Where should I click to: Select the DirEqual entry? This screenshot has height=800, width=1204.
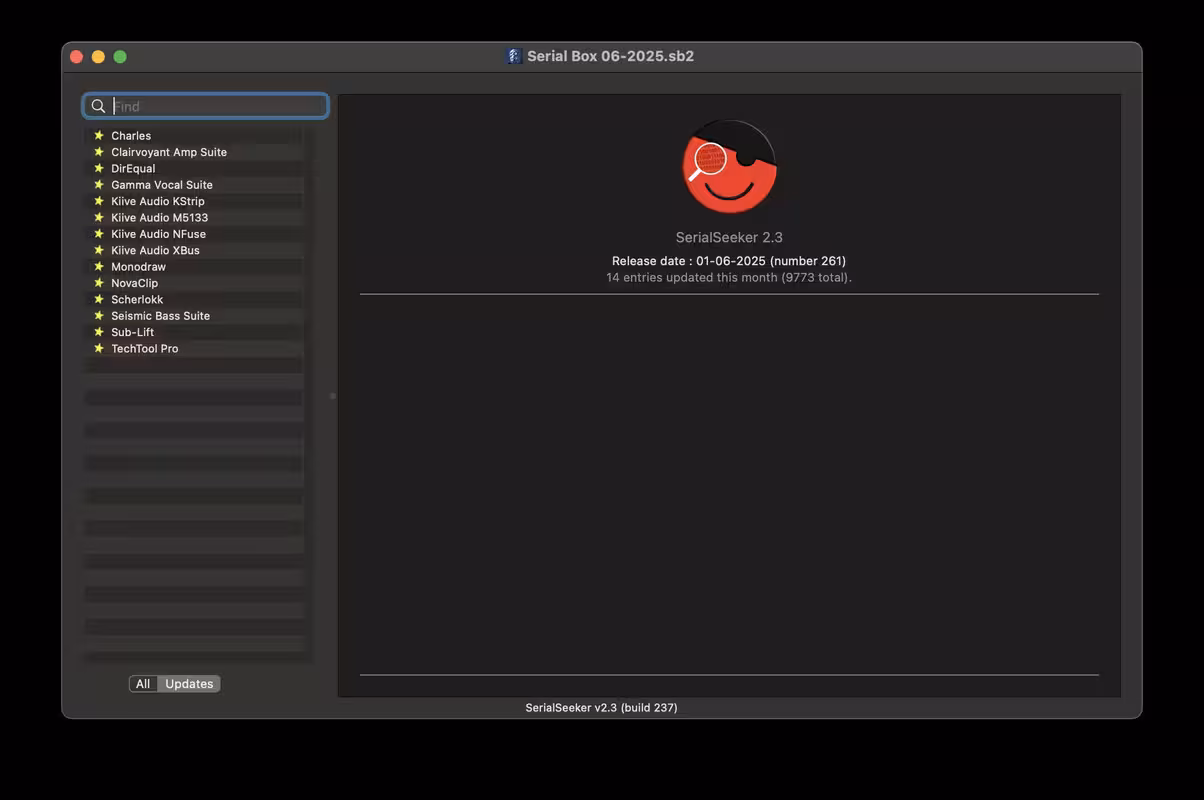[x=195, y=168]
